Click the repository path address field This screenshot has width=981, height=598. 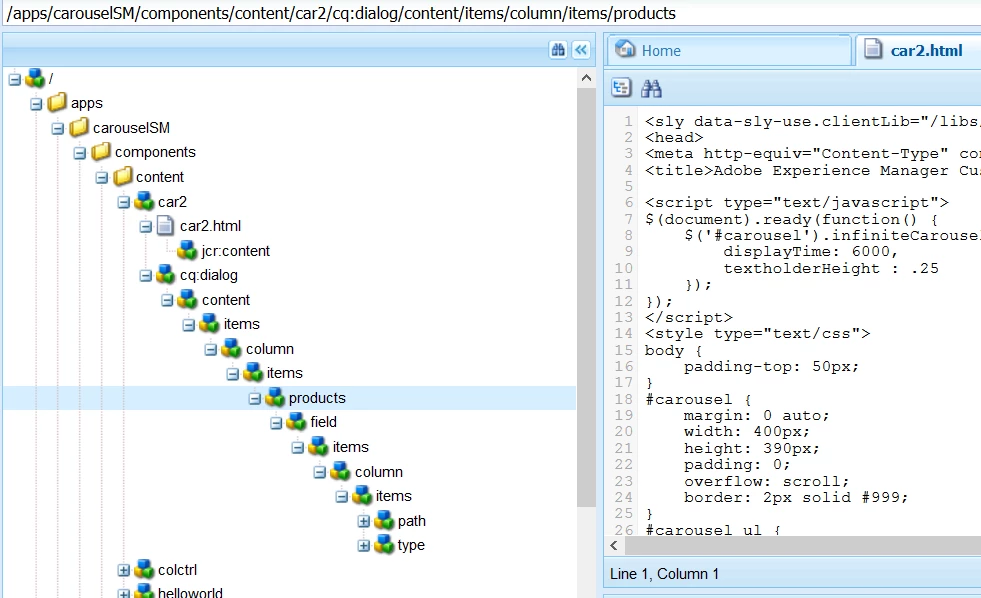(490, 13)
